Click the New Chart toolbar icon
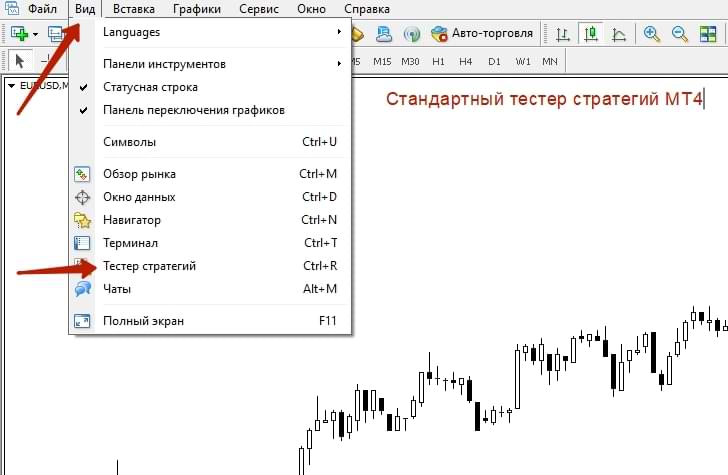Viewport: 728px width, 475px height. pyautogui.click(x=19, y=33)
